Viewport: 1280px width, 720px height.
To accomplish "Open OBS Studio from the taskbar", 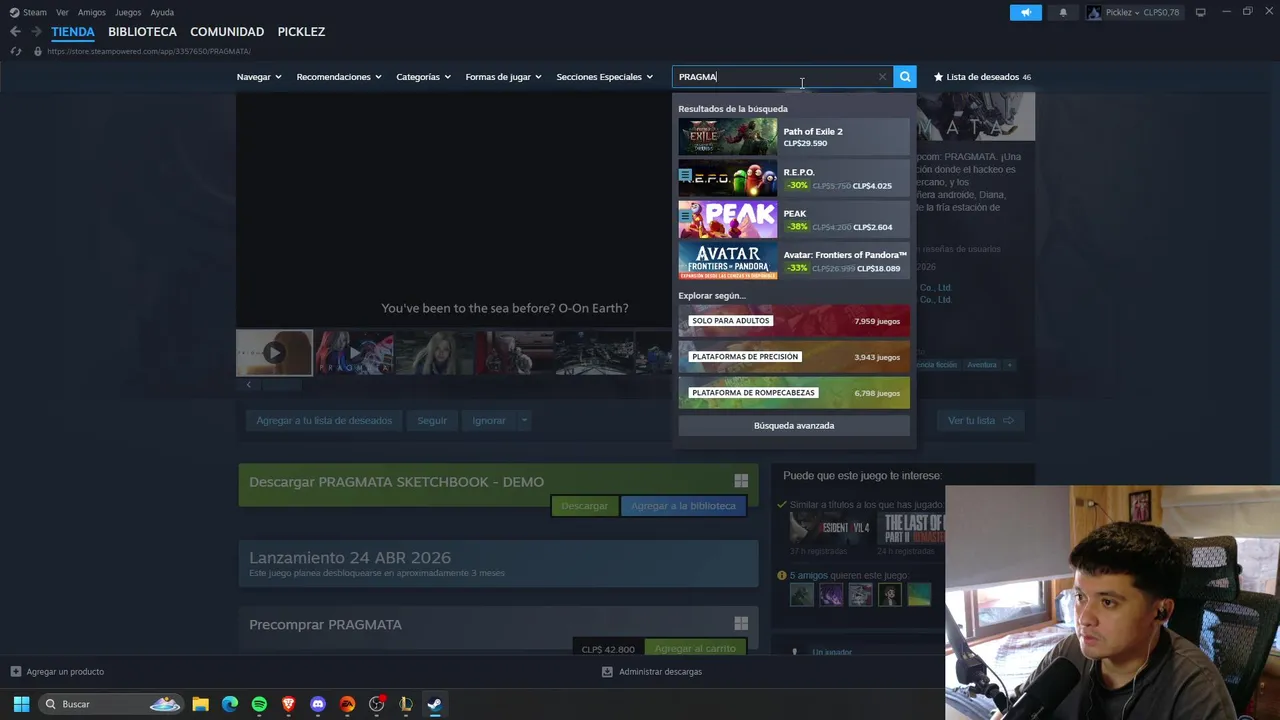I will [x=377, y=704].
